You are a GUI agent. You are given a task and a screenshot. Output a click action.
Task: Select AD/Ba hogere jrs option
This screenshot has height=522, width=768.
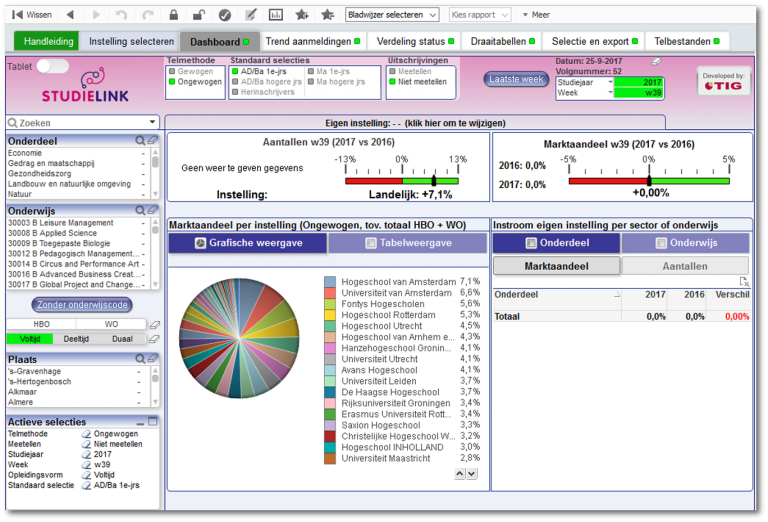tap(267, 82)
